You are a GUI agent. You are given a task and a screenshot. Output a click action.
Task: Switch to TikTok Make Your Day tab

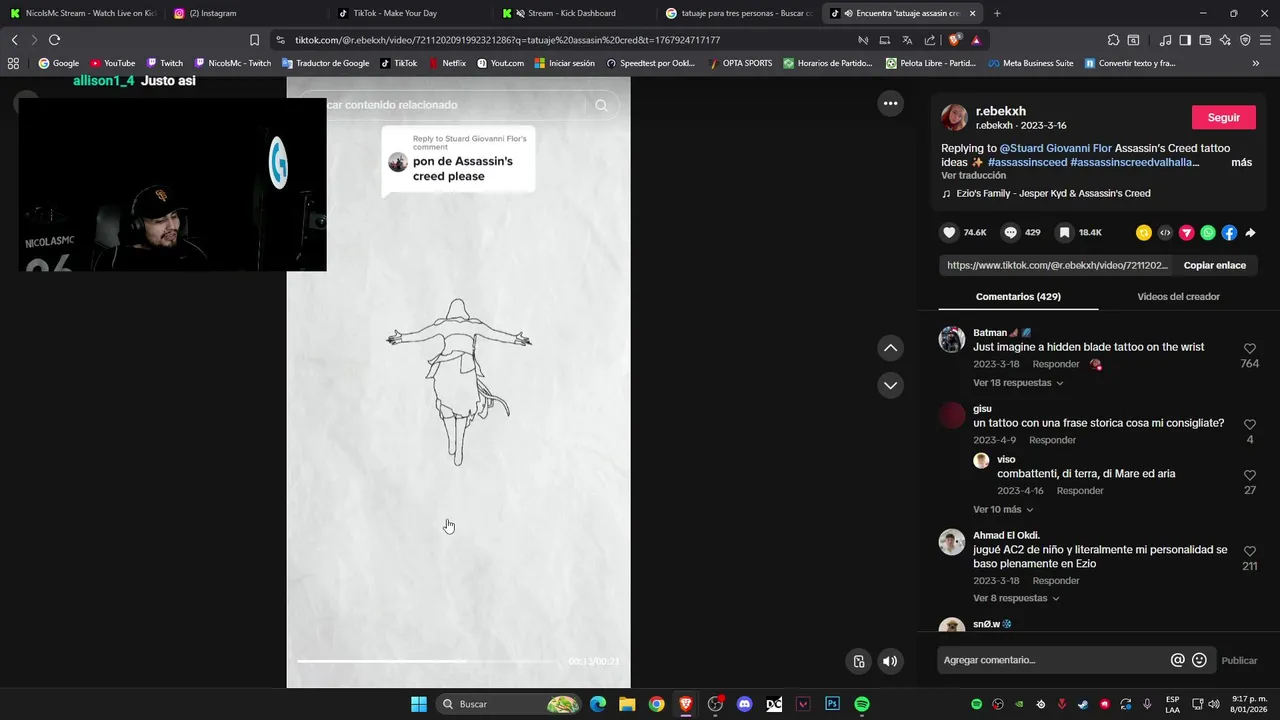click(408, 13)
